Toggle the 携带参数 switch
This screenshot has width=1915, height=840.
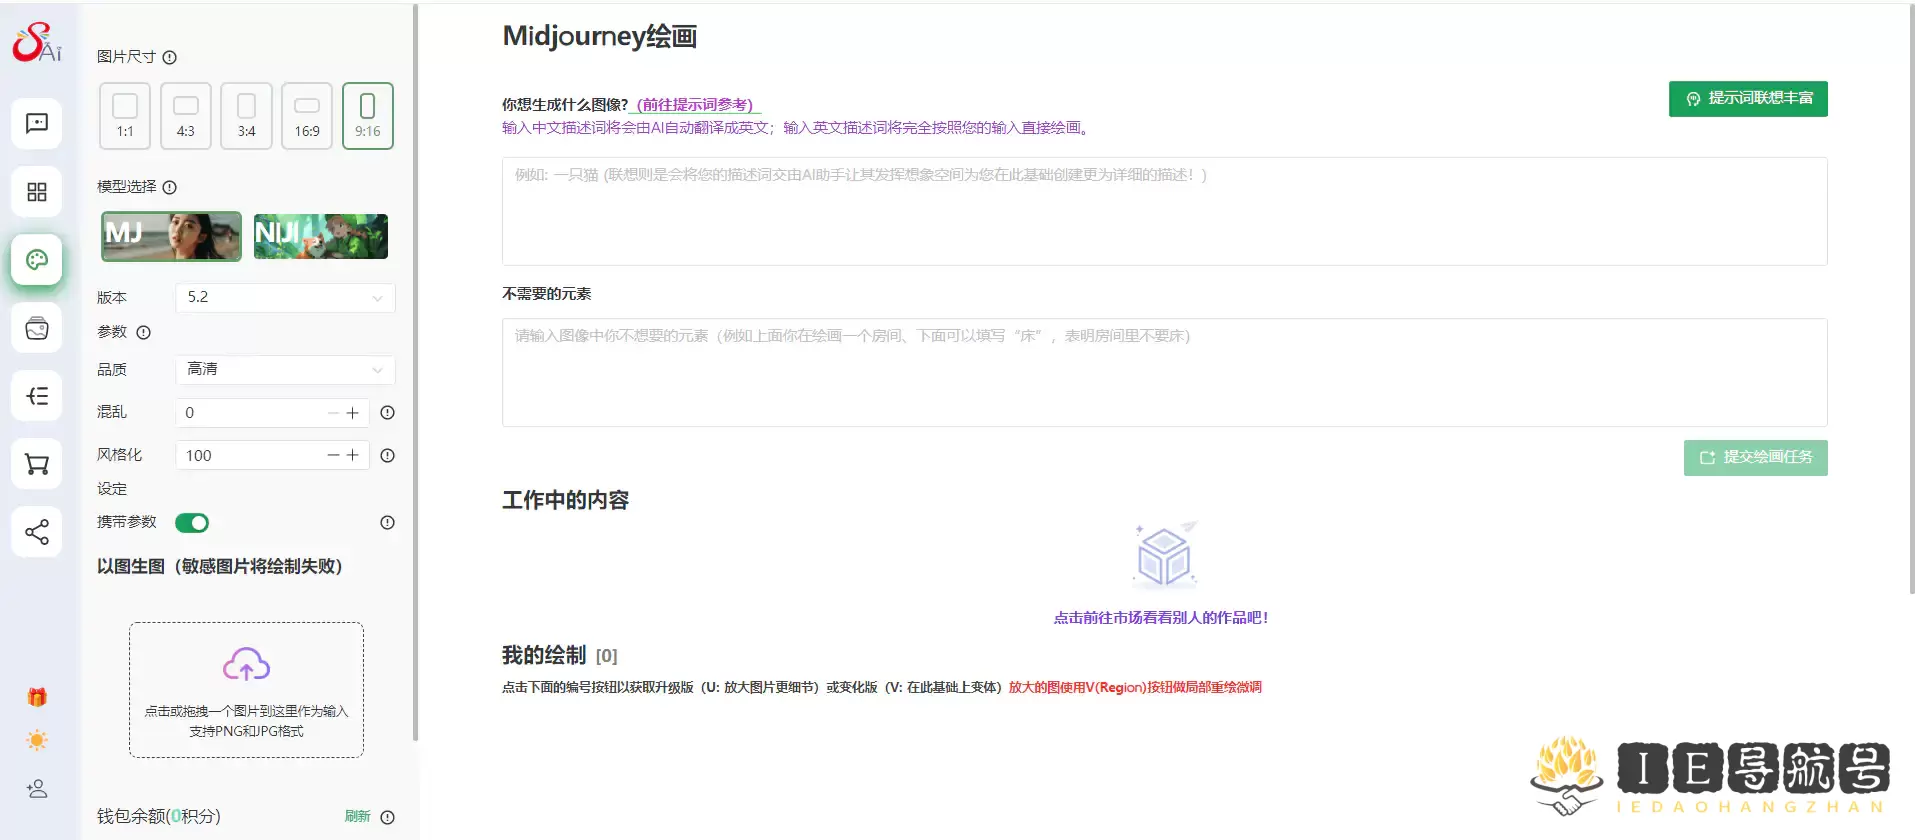pos(192,523)
